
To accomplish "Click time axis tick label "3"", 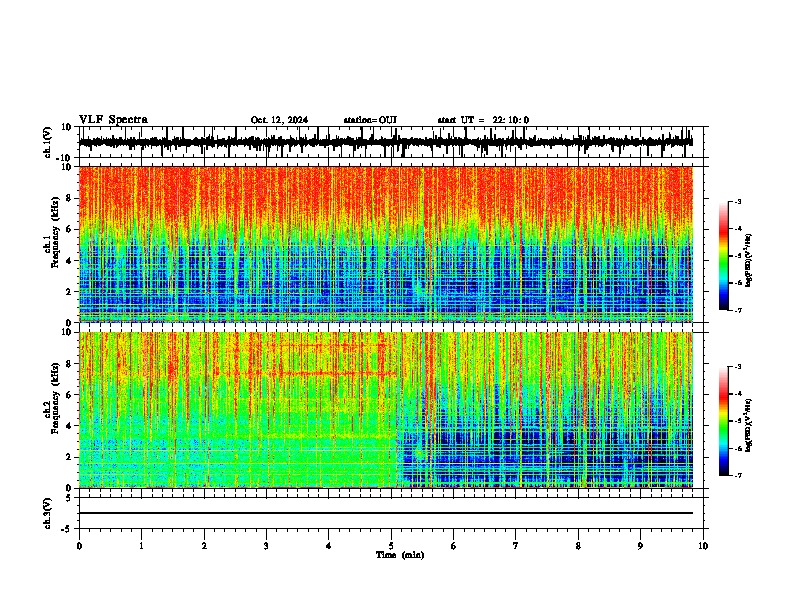I will (266, 546).
